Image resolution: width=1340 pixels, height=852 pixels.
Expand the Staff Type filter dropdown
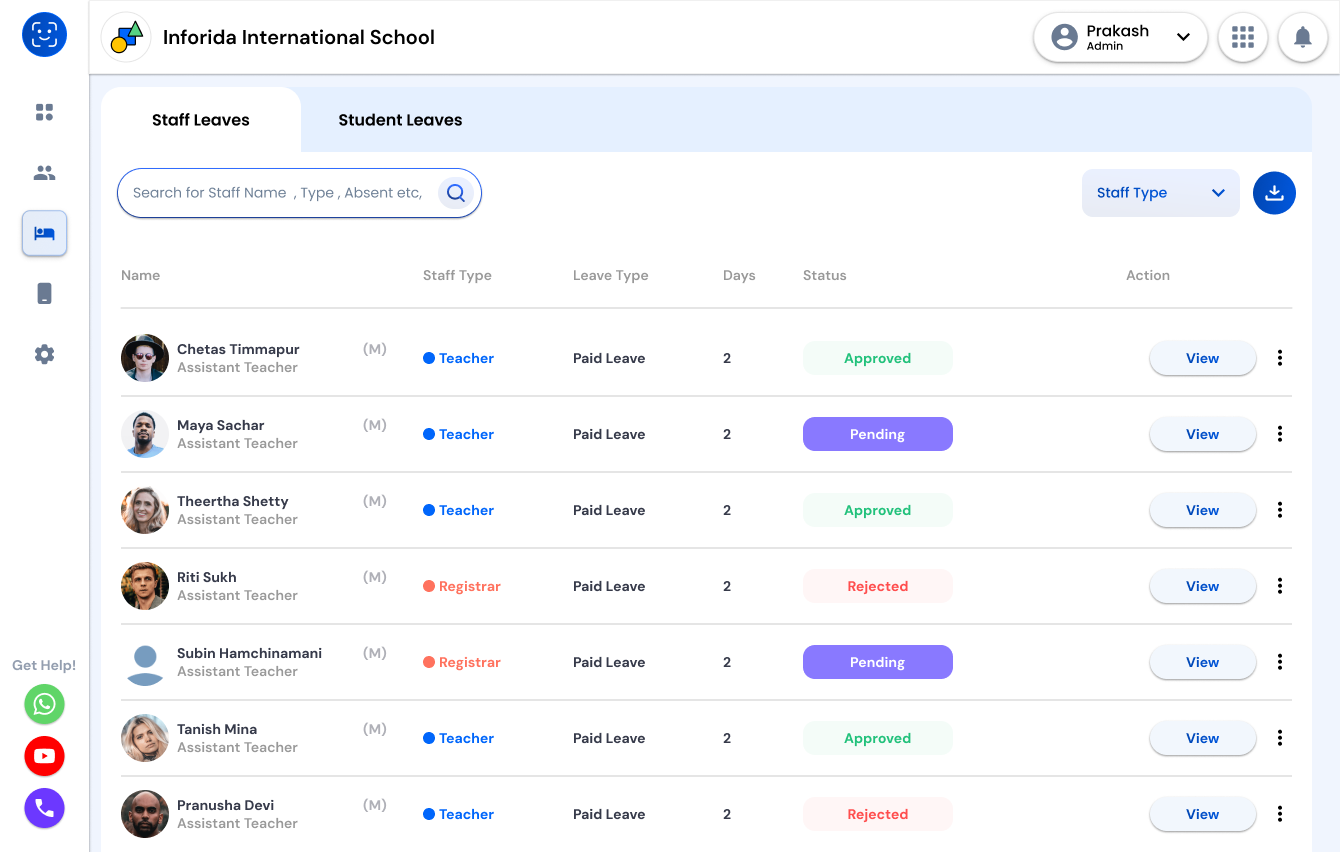(1160, 193)
